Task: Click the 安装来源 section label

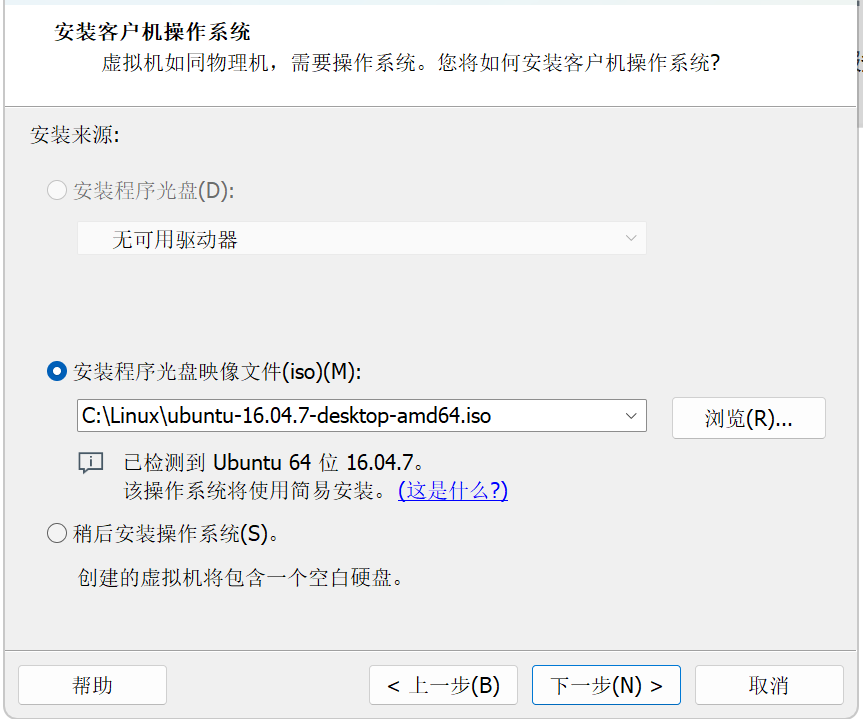Action: pos(75,134)
